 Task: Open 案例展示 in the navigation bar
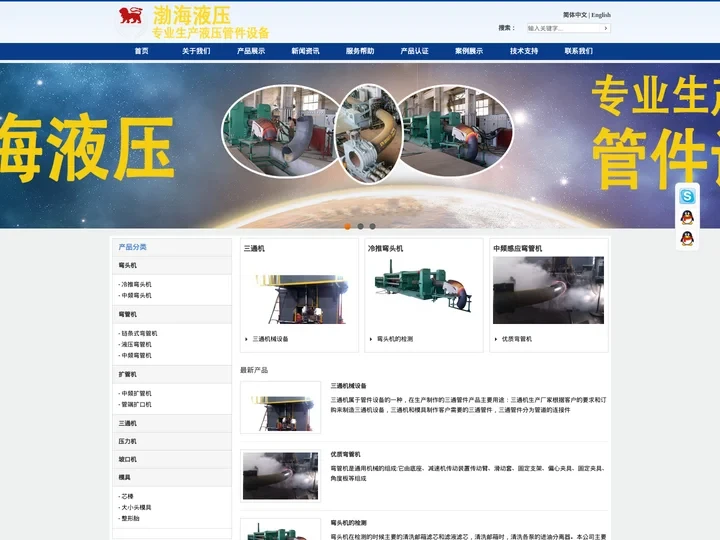point(469,51)
